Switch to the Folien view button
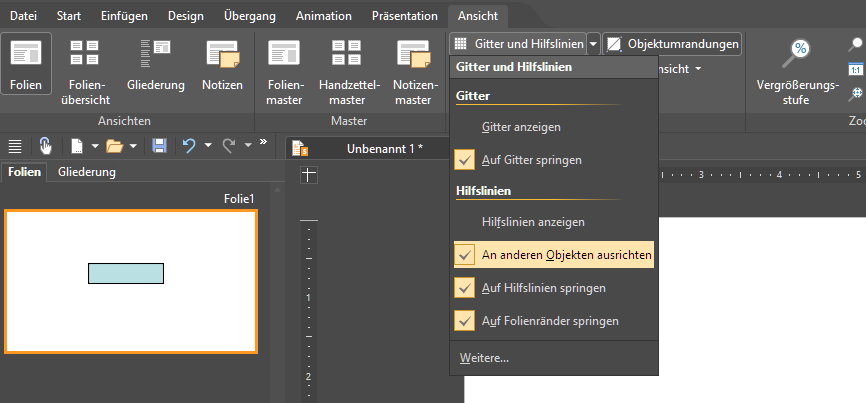Image resolution: width=866 pixels, height=403 pixels. point(26,63)
